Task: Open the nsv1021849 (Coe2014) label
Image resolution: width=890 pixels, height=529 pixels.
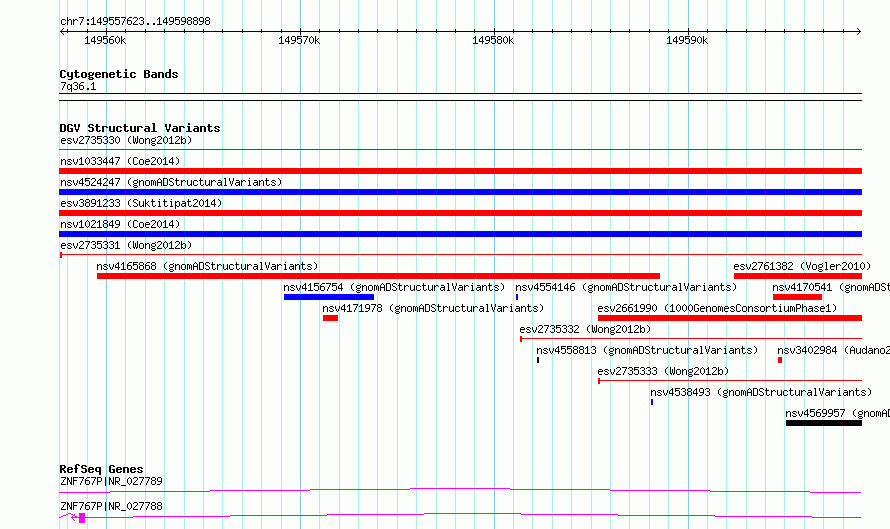Action: (x=120, y=224)
